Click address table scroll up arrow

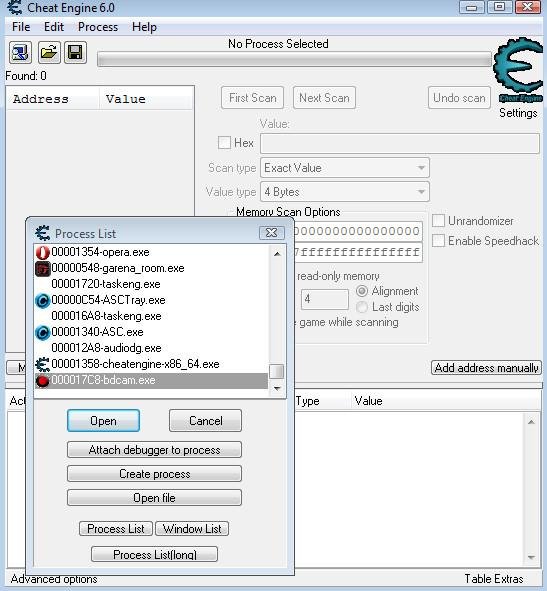(531, 422)
